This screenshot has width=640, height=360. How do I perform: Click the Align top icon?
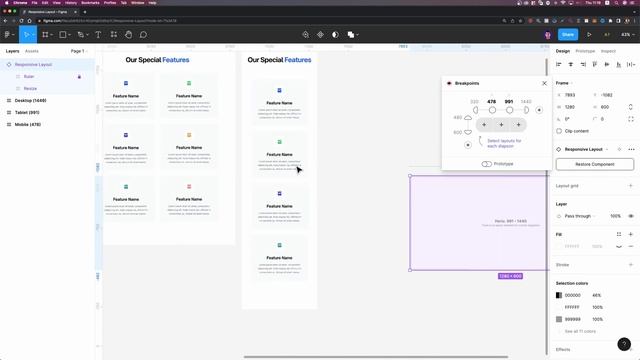(595, 64)
